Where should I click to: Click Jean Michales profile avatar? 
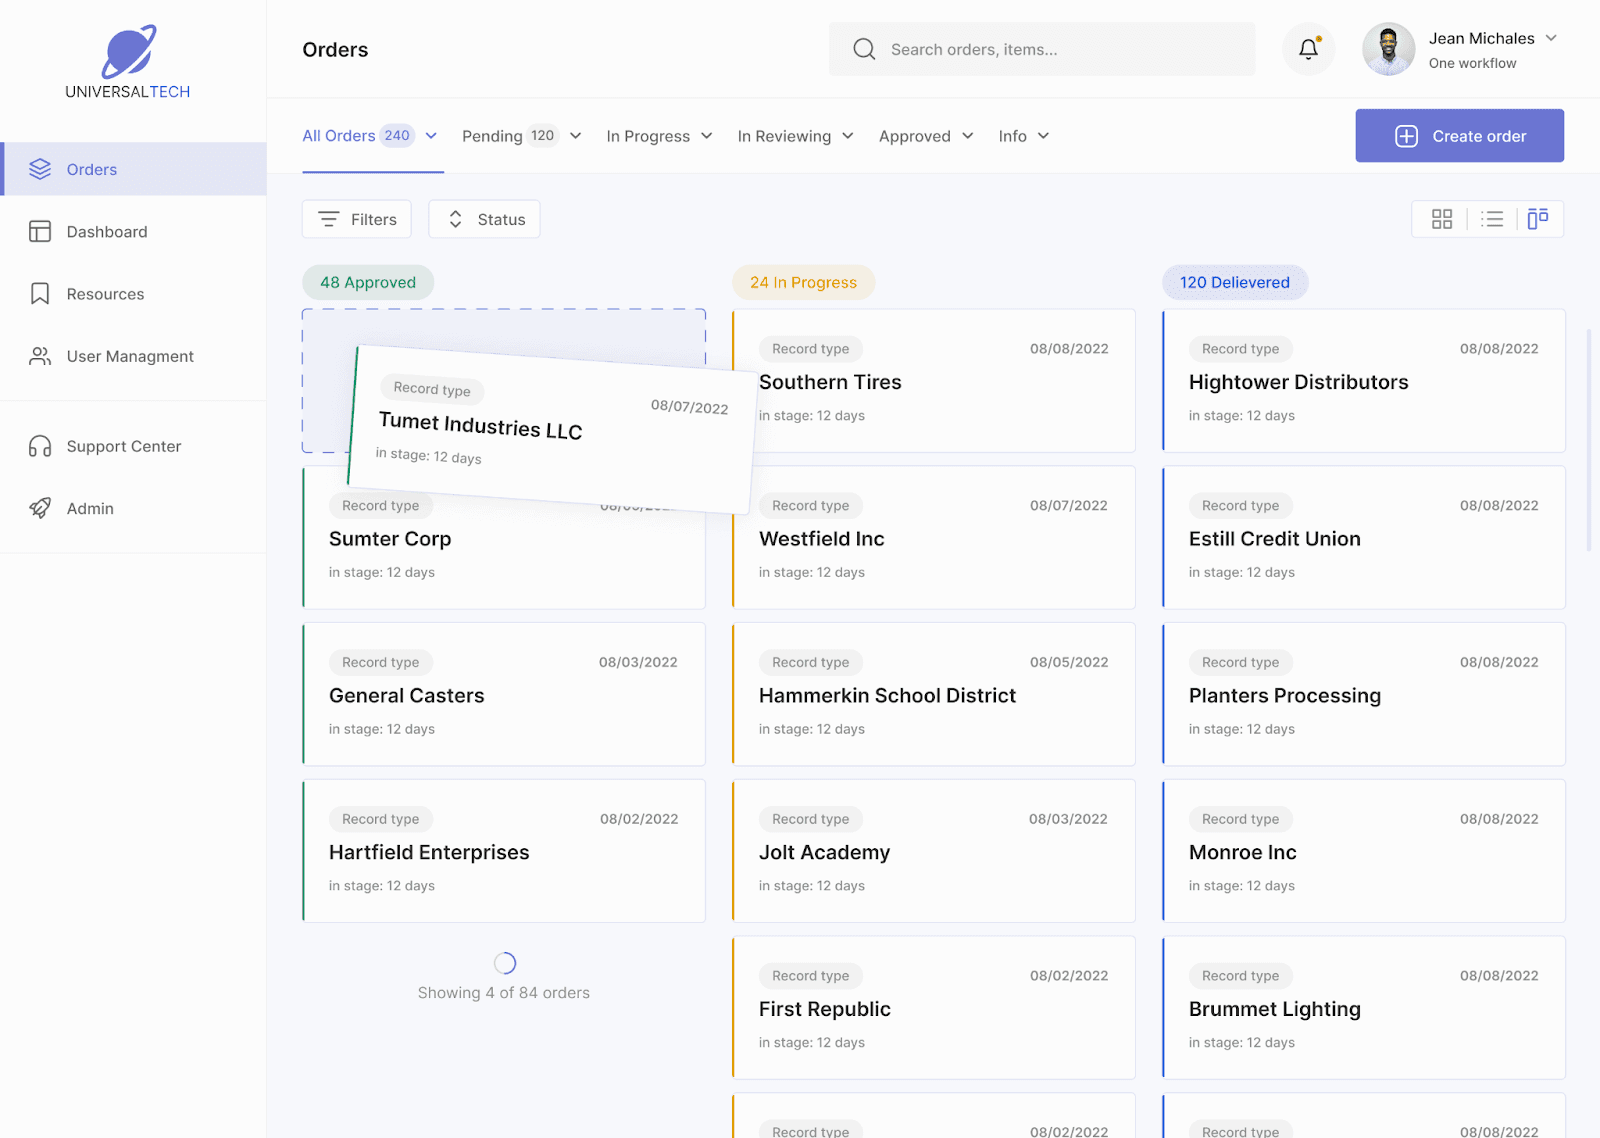(x=1389, y=49)
